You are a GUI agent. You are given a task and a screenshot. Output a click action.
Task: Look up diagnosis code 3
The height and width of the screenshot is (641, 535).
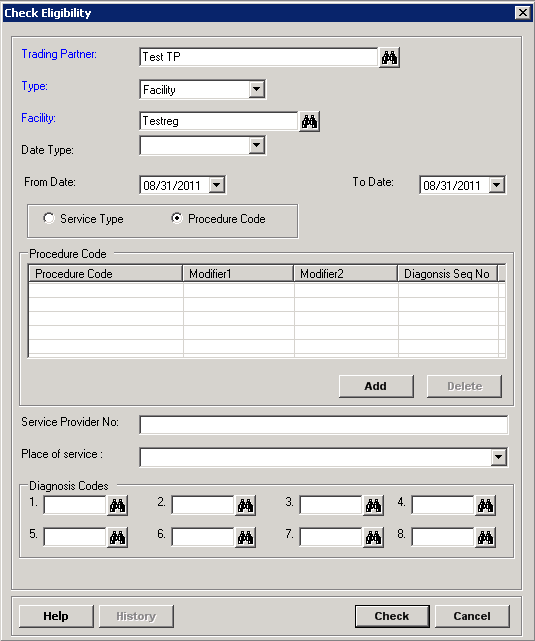coord(373,506)
